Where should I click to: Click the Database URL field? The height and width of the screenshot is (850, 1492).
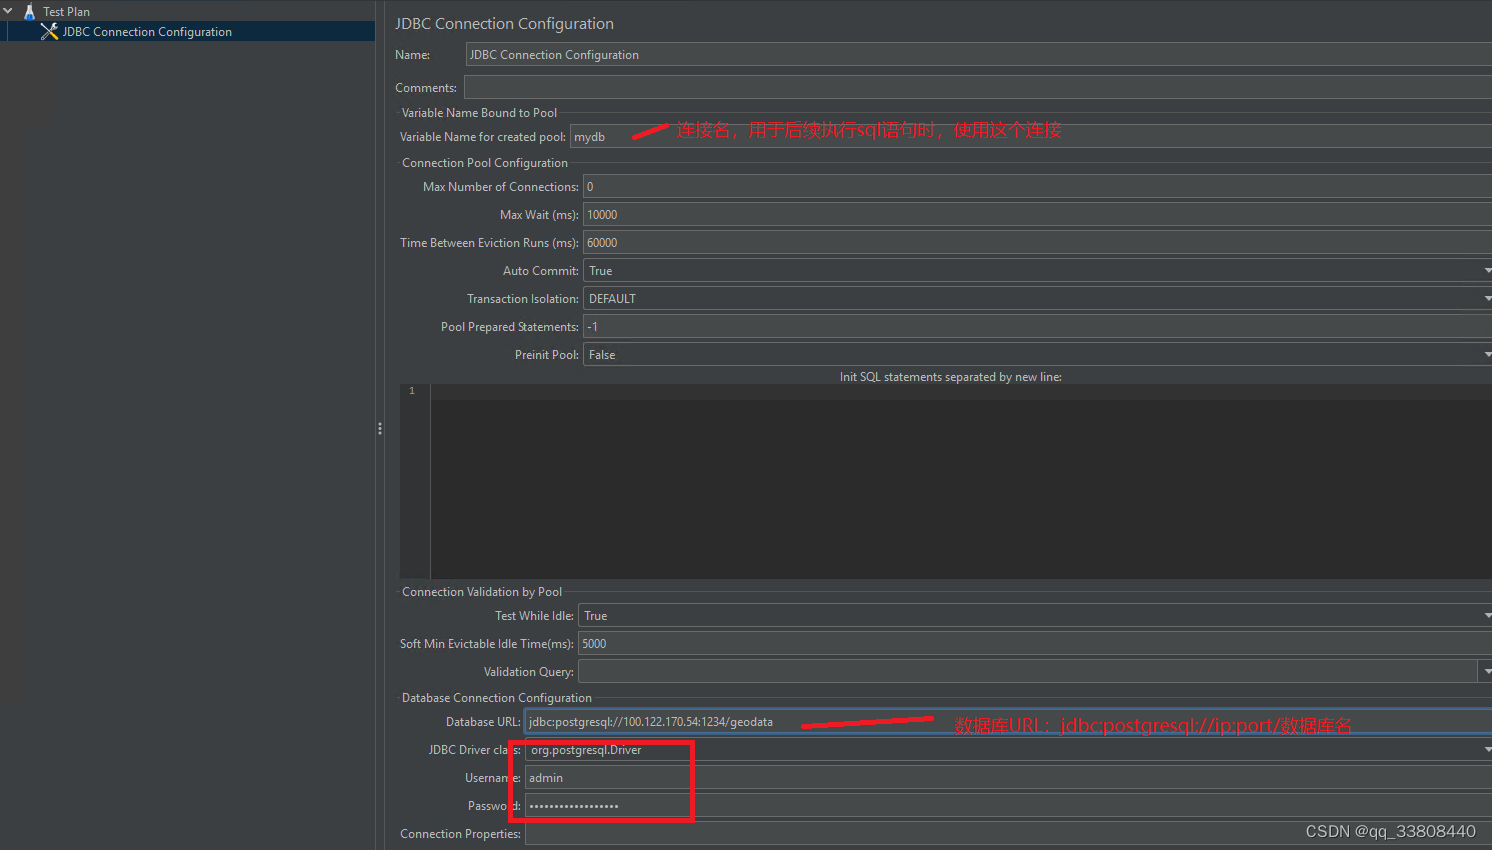(1008, 722)
